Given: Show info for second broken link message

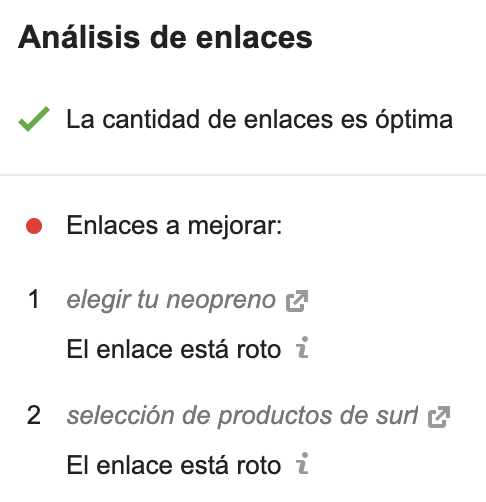Looking at the screenshot, I should (302, 463).
